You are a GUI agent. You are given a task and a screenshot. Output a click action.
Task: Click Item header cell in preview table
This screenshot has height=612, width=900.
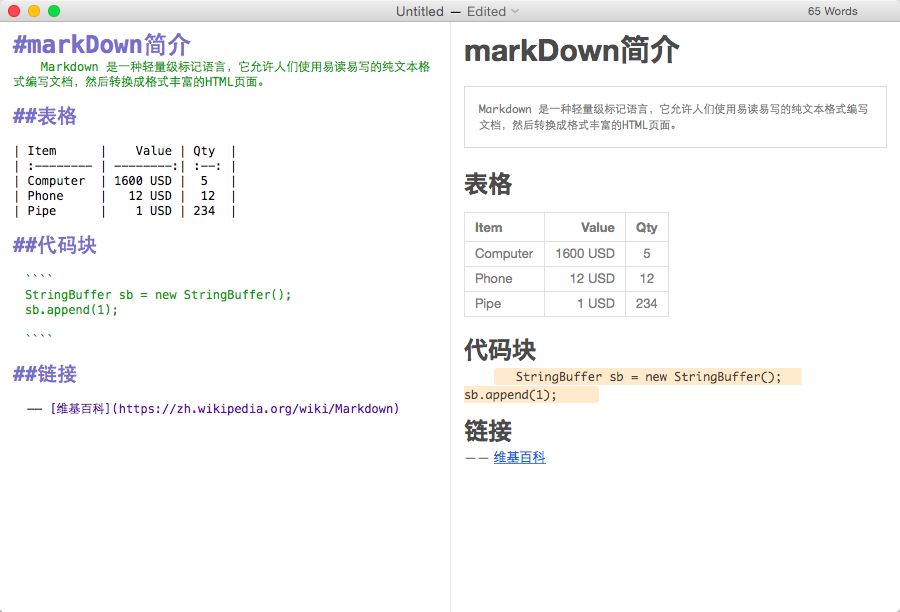[x=505, y=227]
